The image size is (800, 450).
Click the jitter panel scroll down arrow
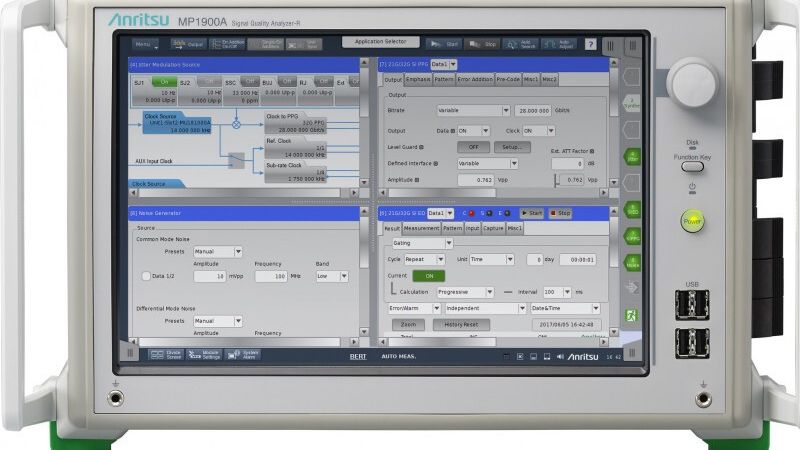coord(364,183)
